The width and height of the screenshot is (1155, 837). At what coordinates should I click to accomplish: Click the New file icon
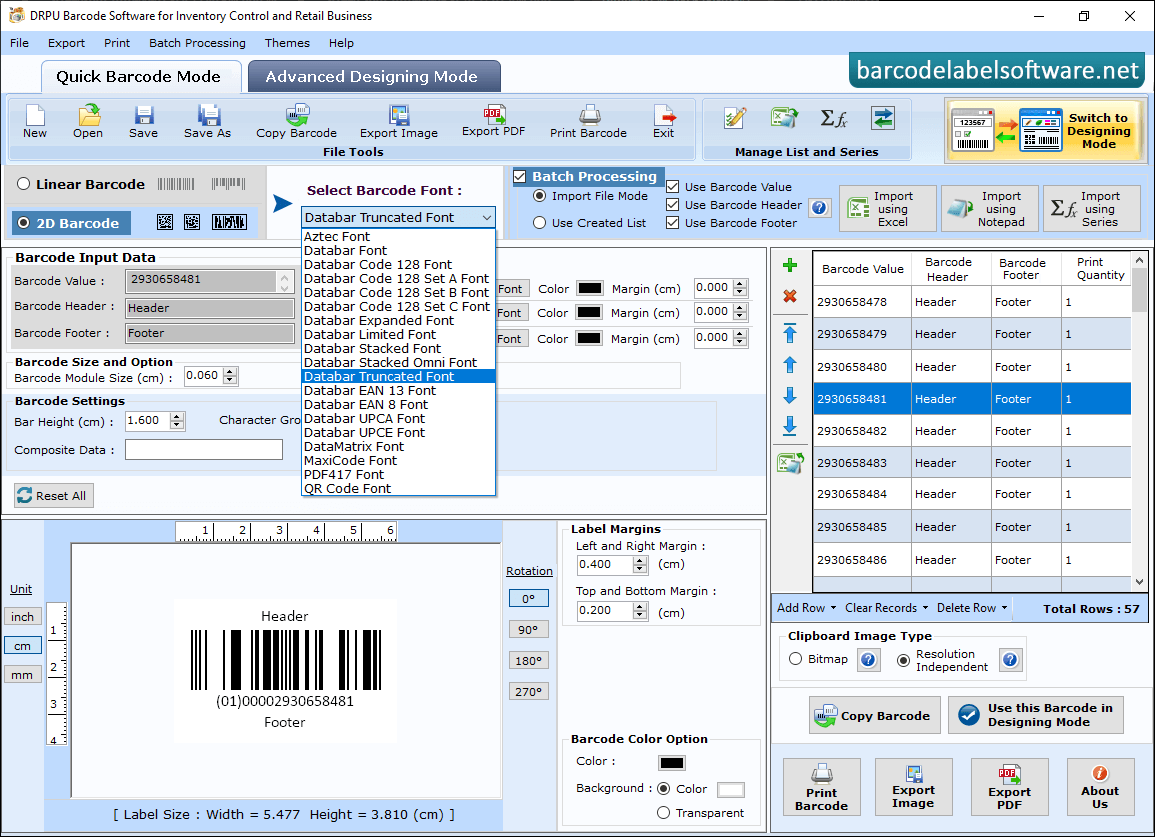tap(35, 116)
